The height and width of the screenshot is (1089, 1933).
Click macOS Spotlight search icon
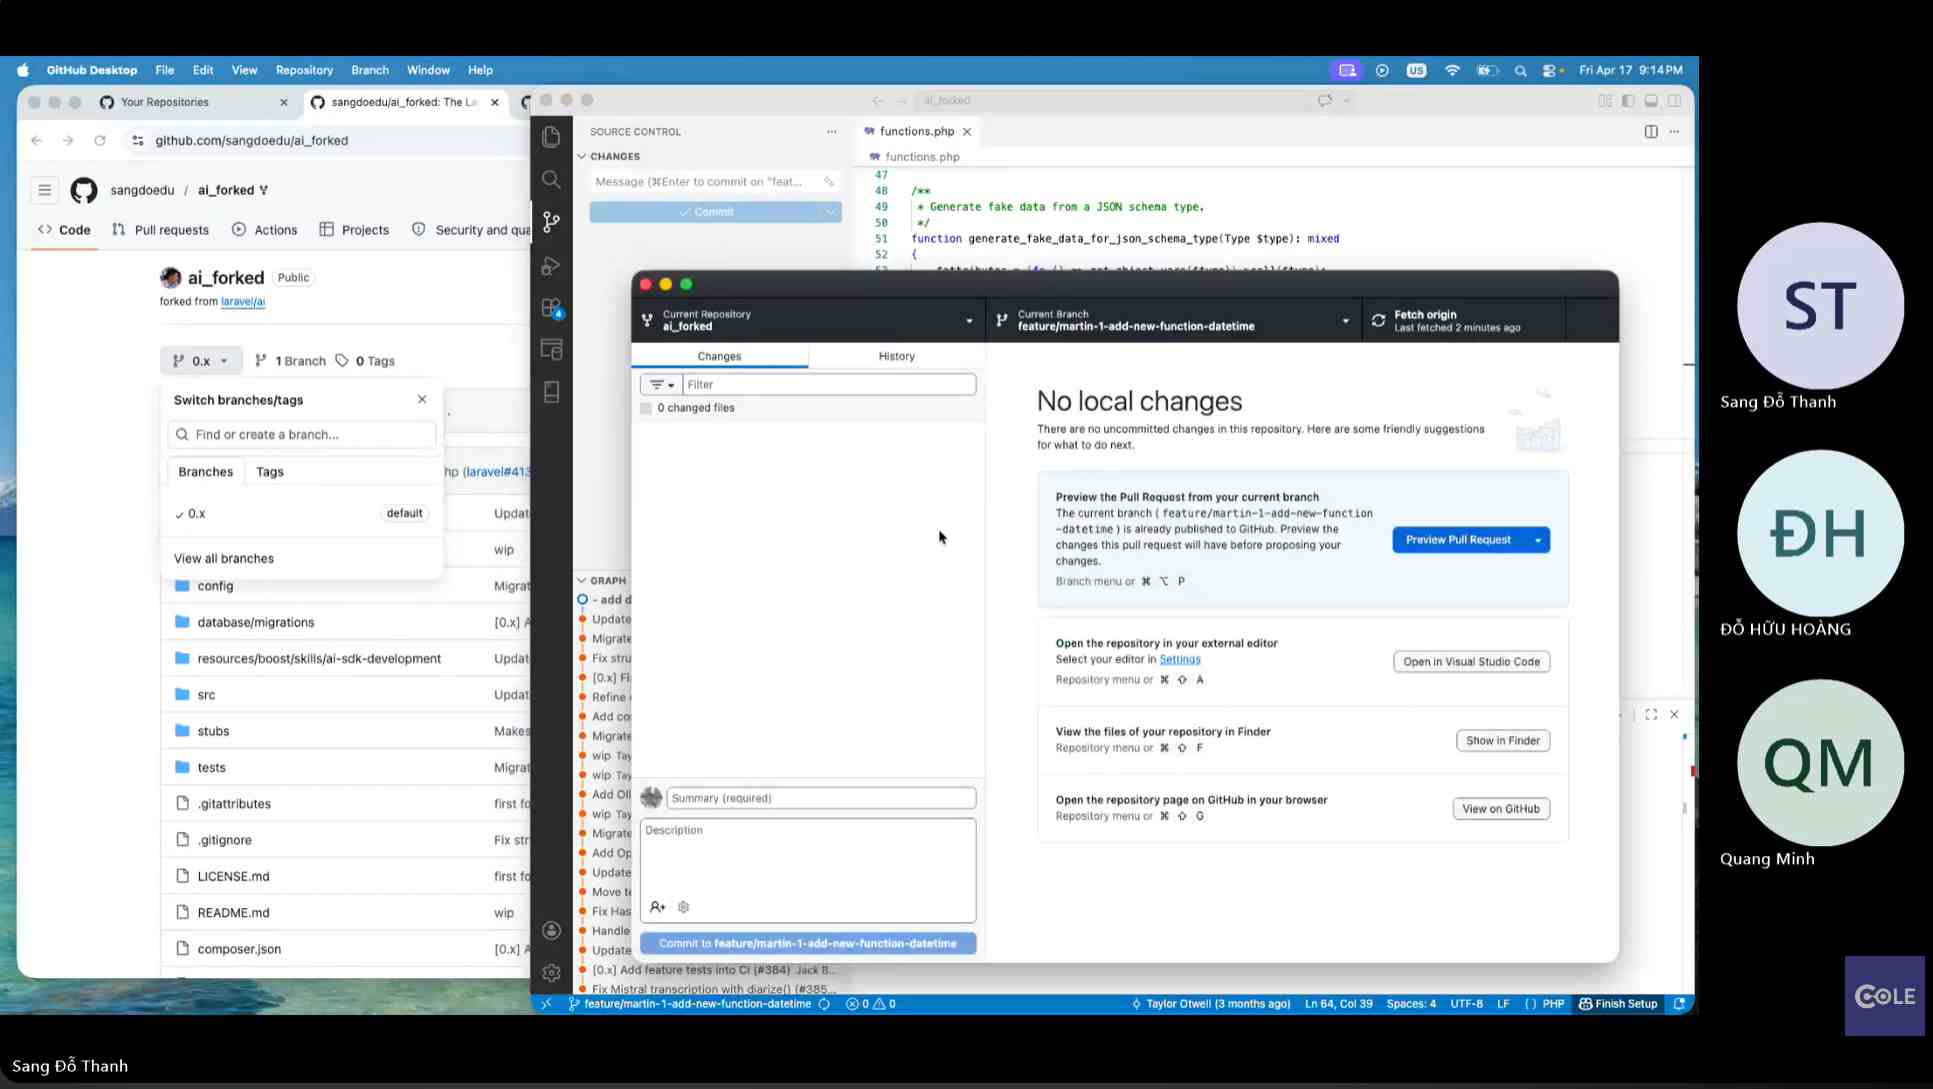point(1520,70)
